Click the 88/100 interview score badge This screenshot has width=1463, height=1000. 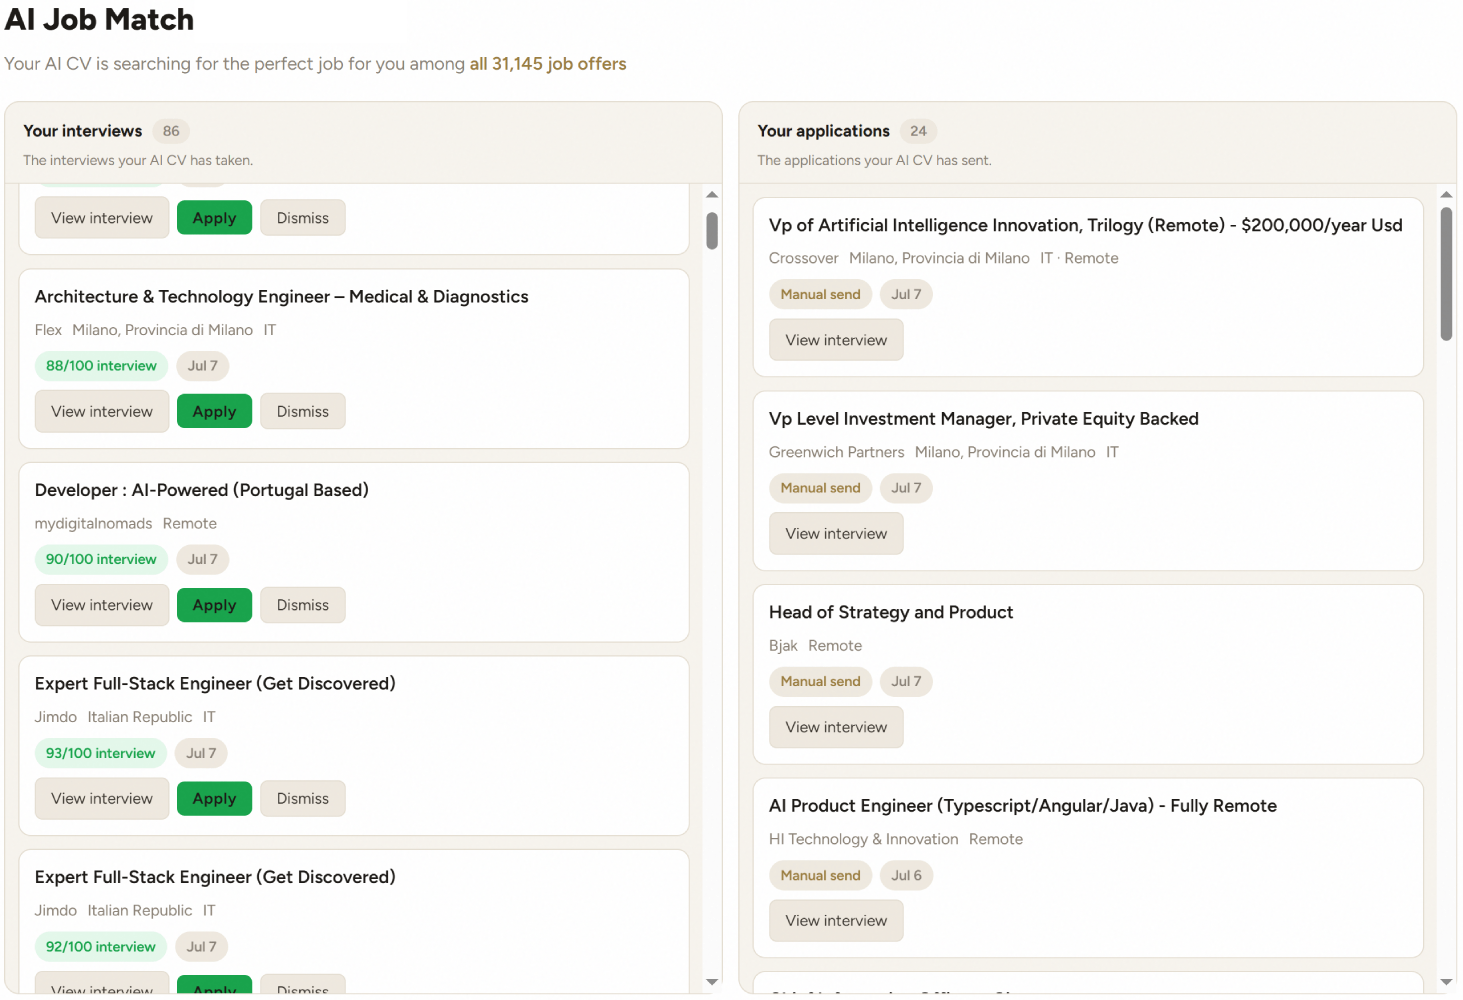(101, 366)
